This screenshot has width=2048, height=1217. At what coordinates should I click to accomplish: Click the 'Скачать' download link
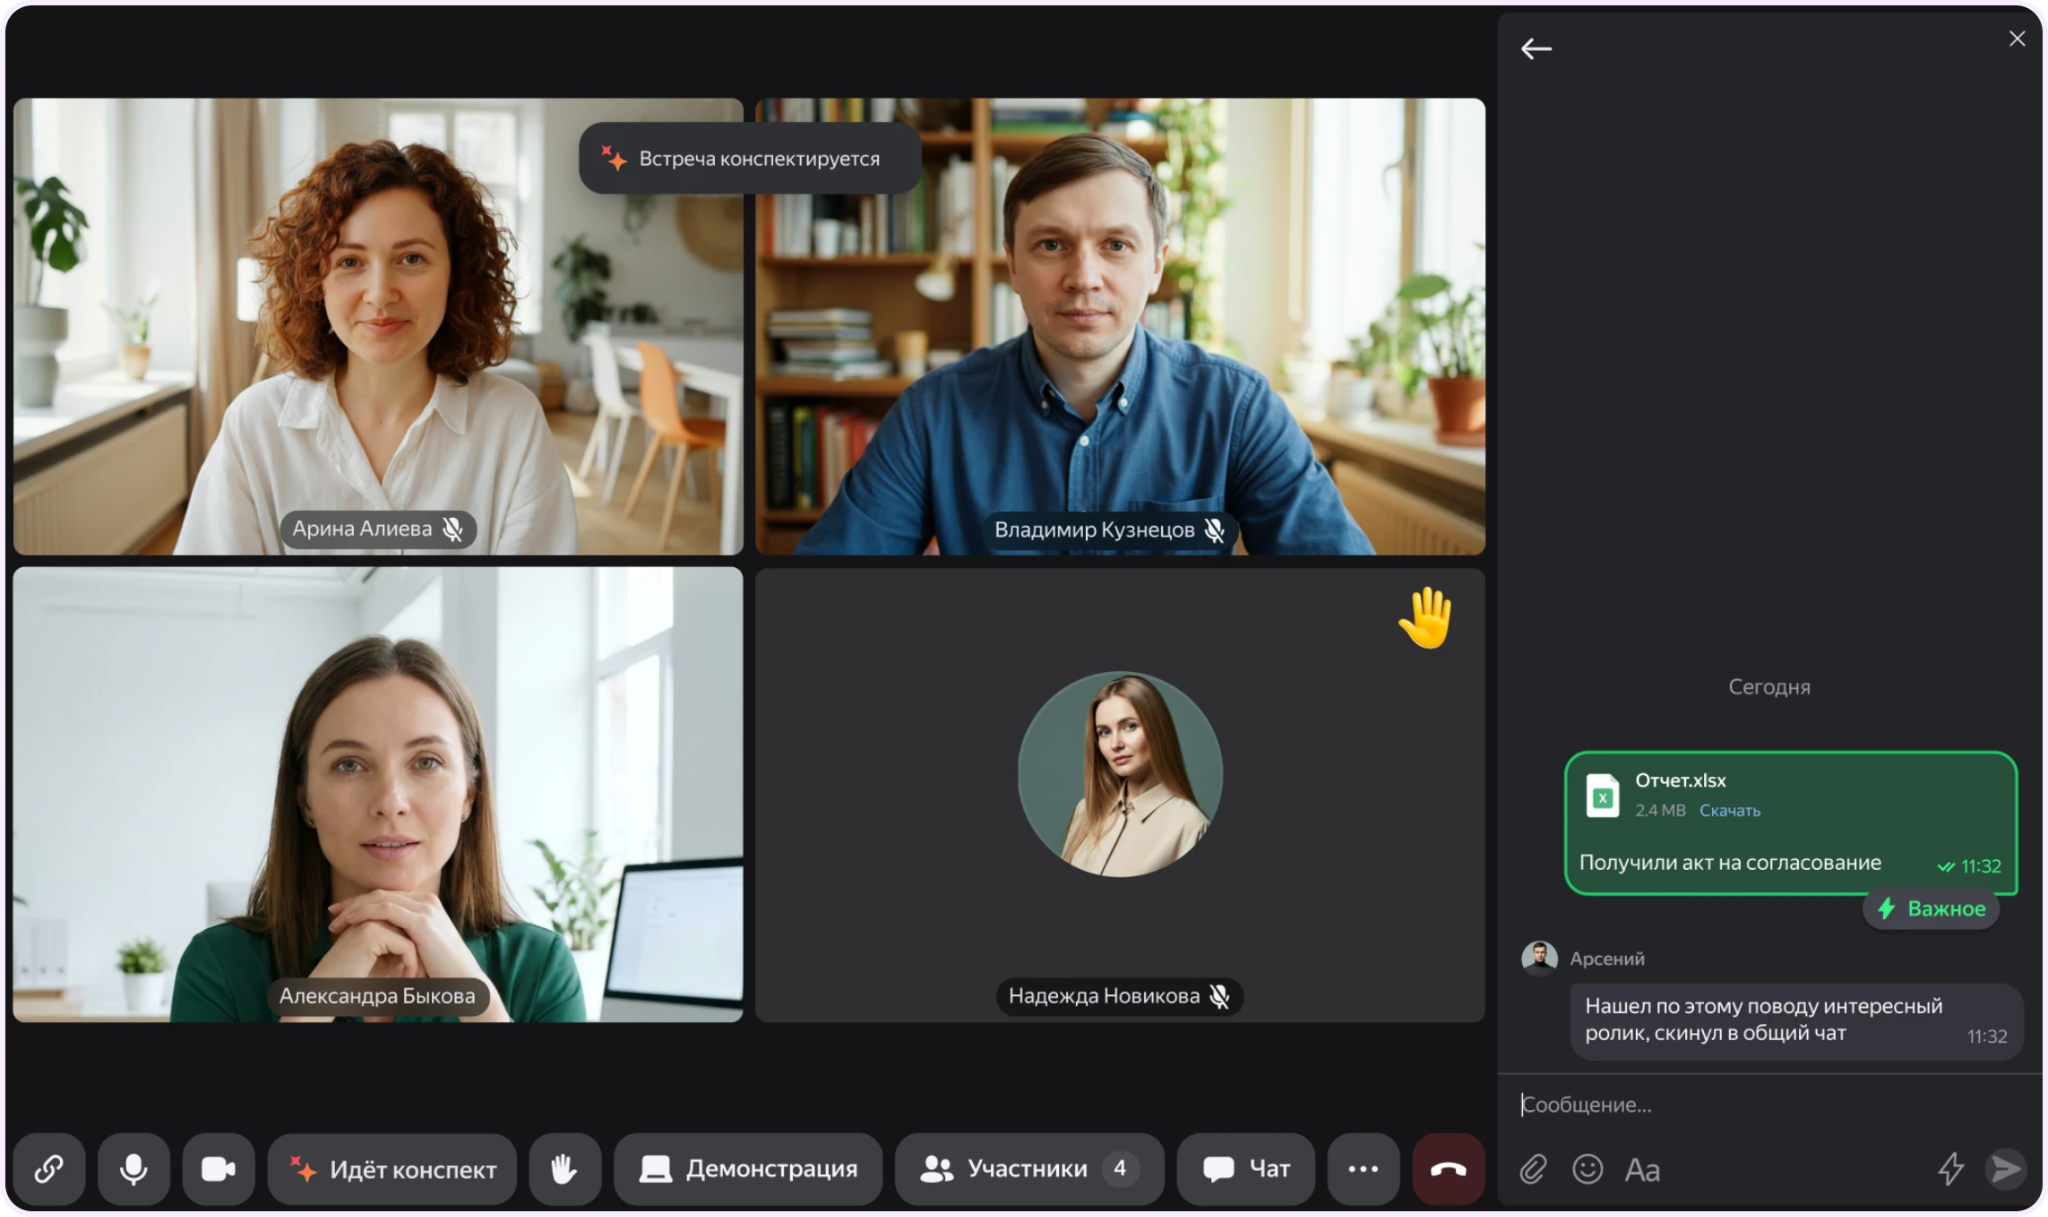[1730, 810]
